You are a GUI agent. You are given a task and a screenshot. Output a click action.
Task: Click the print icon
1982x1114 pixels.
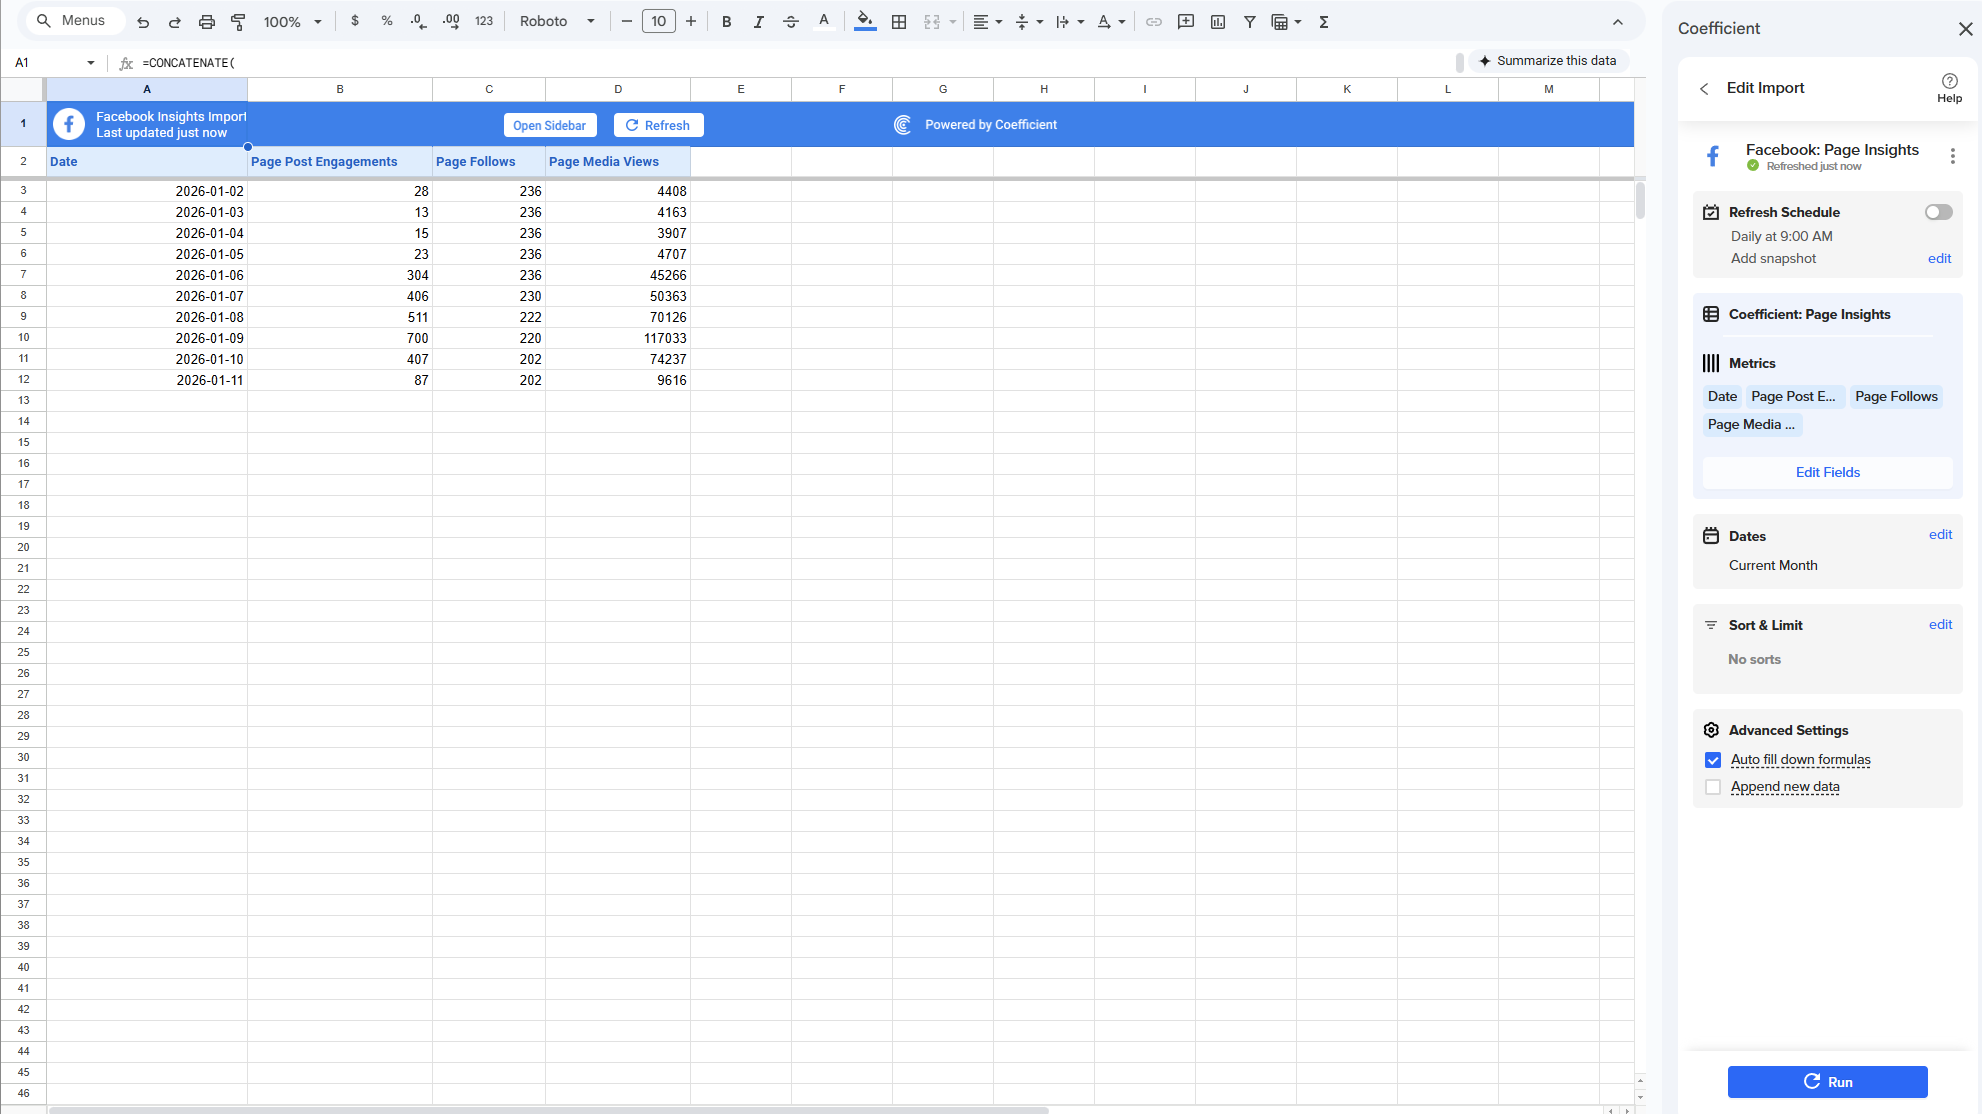tap(206, 22)
